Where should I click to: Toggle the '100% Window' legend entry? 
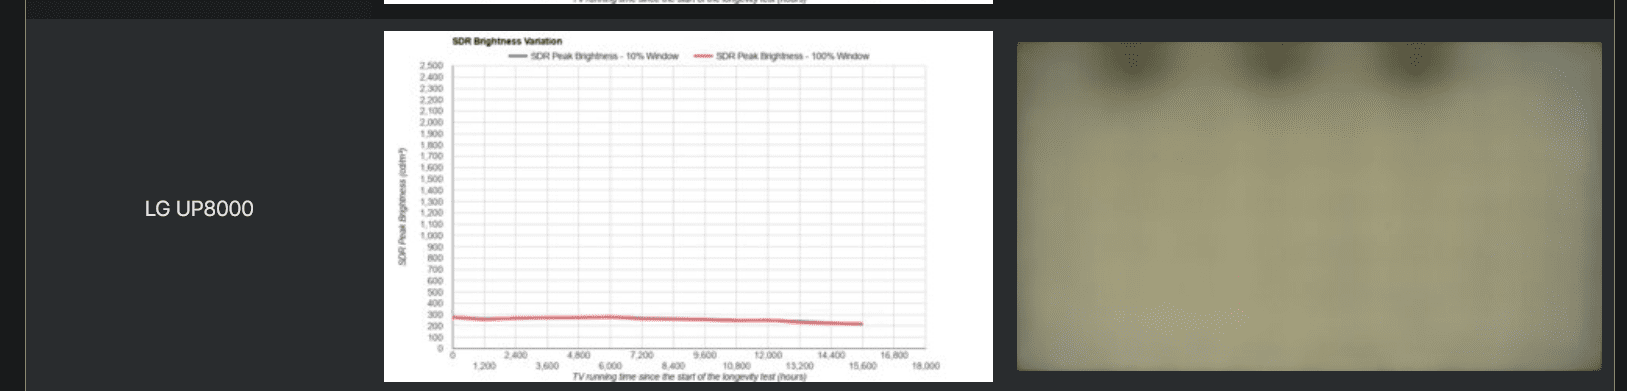click(781, 56)
